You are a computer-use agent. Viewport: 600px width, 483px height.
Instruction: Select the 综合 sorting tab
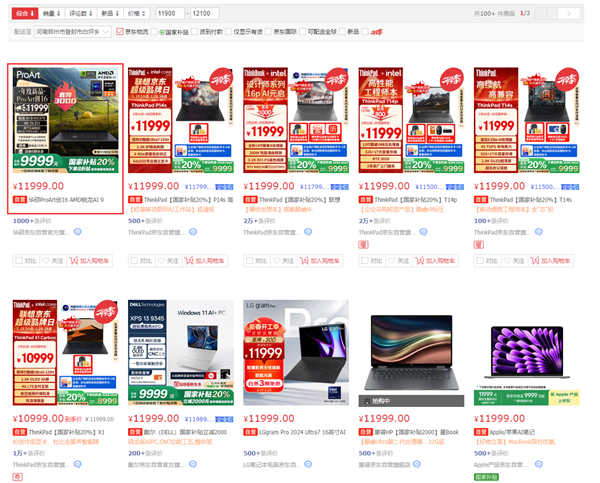point(25,13)
